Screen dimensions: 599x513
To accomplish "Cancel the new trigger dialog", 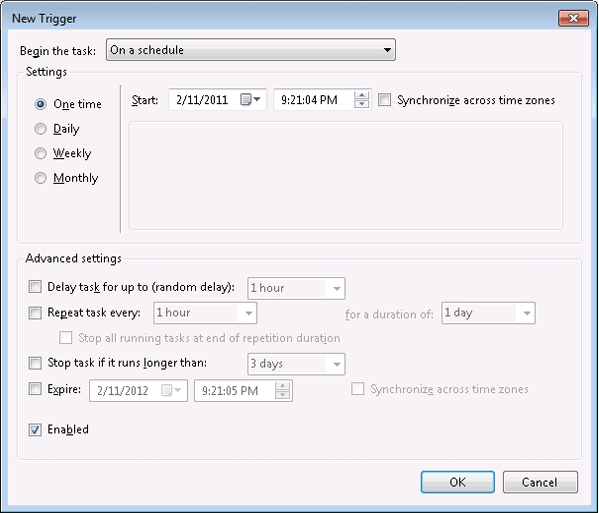I will [x=540, y=482].
